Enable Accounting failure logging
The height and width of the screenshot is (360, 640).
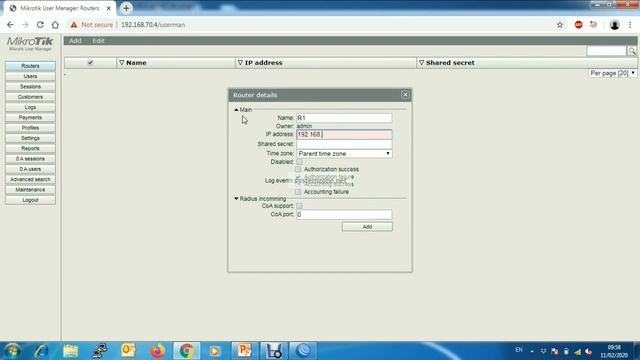point(298,192)
